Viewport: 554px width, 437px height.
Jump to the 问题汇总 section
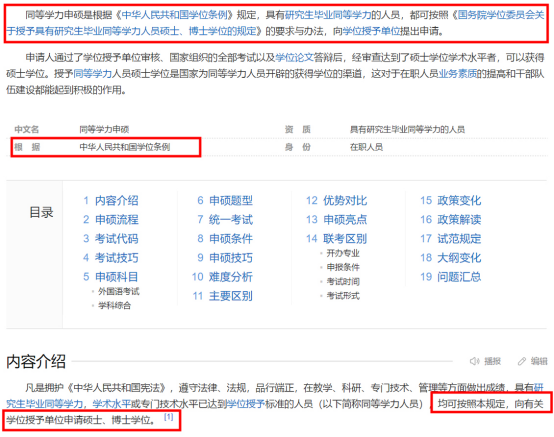pos(459,277)
